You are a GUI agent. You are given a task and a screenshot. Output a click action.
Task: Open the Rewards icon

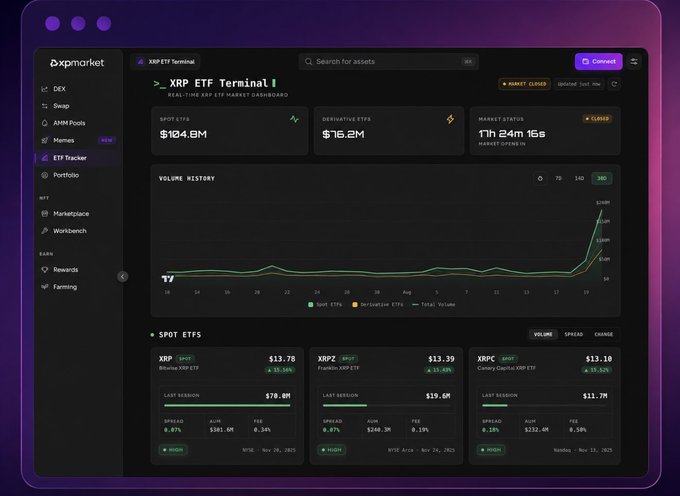(44, 270)
